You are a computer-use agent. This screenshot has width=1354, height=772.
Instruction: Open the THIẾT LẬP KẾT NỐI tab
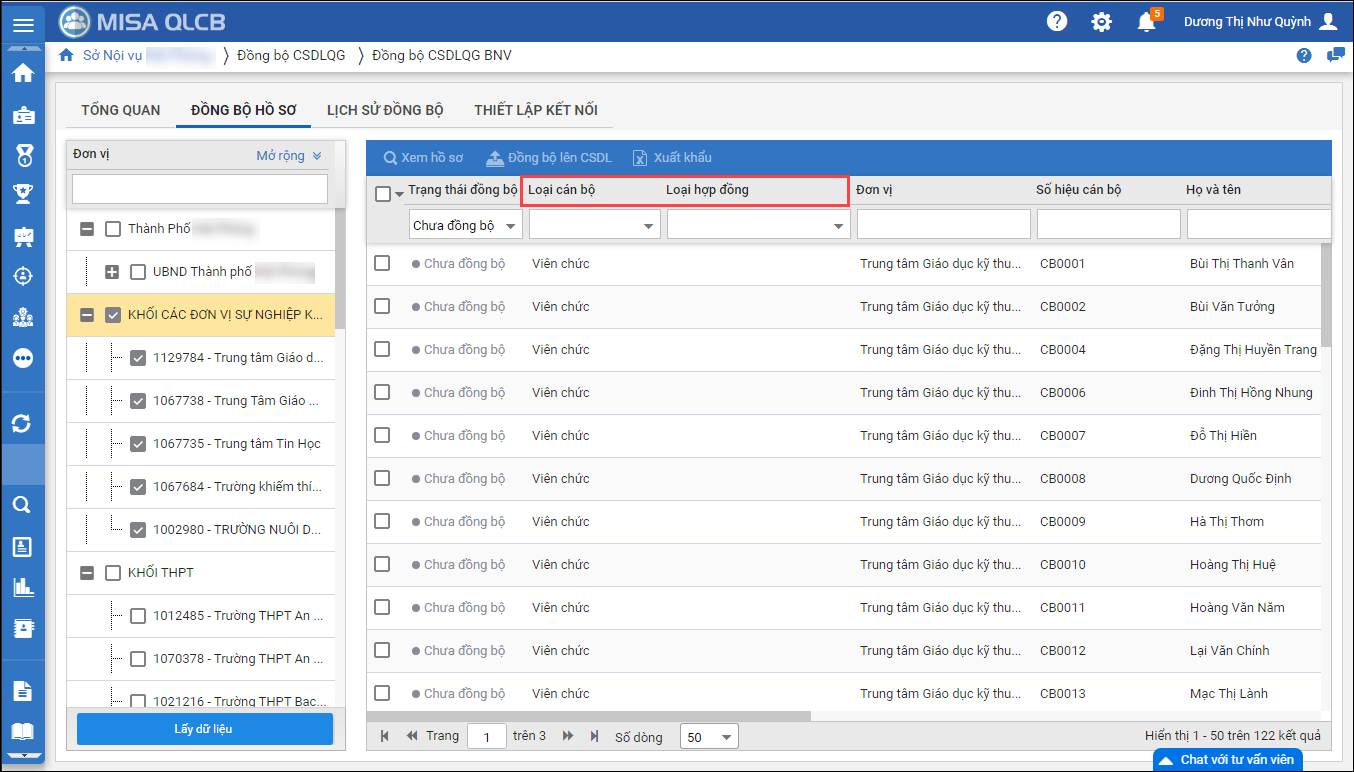536,110
